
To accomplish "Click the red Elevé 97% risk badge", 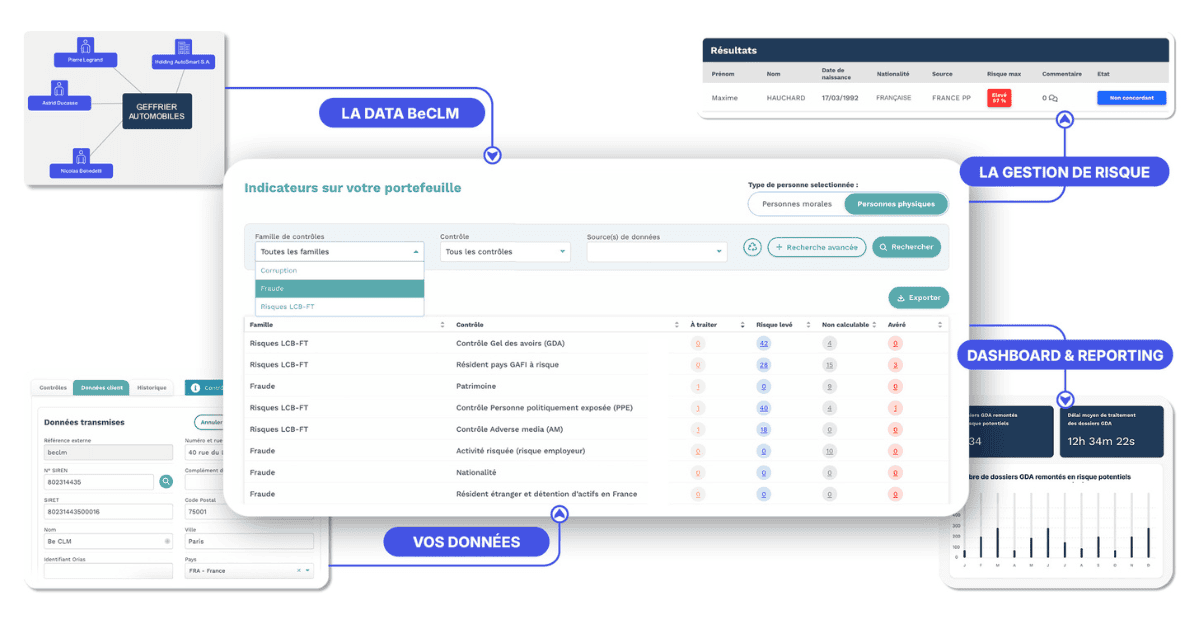I will tap(999, 98).
